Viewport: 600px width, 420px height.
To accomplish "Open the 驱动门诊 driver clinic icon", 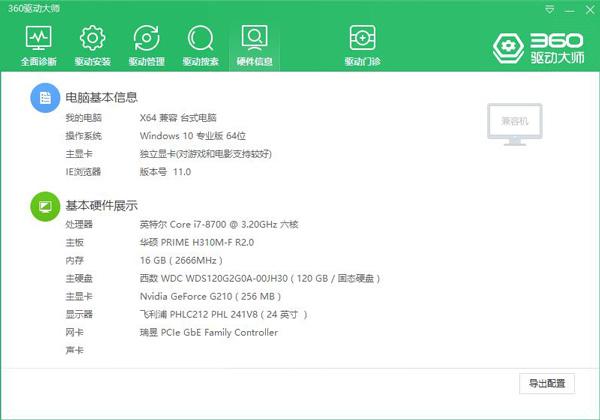I will (362, 46).
